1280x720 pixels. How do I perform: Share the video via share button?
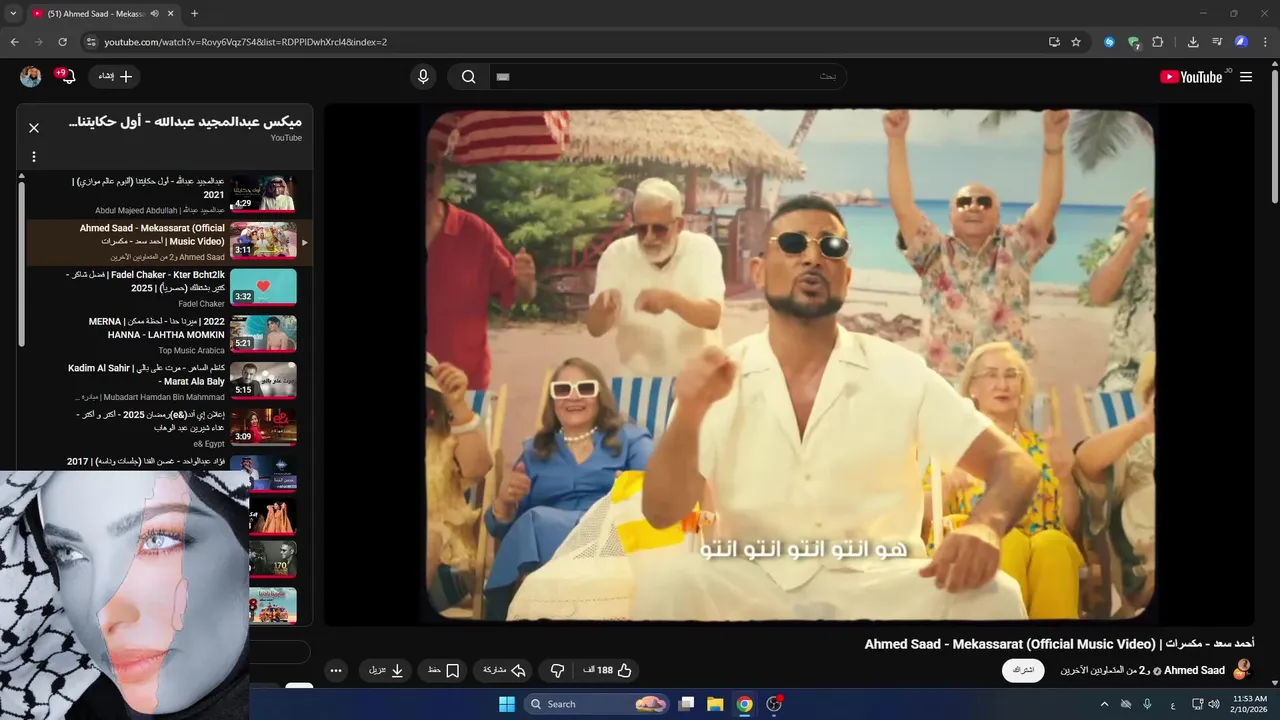point(504,670)
